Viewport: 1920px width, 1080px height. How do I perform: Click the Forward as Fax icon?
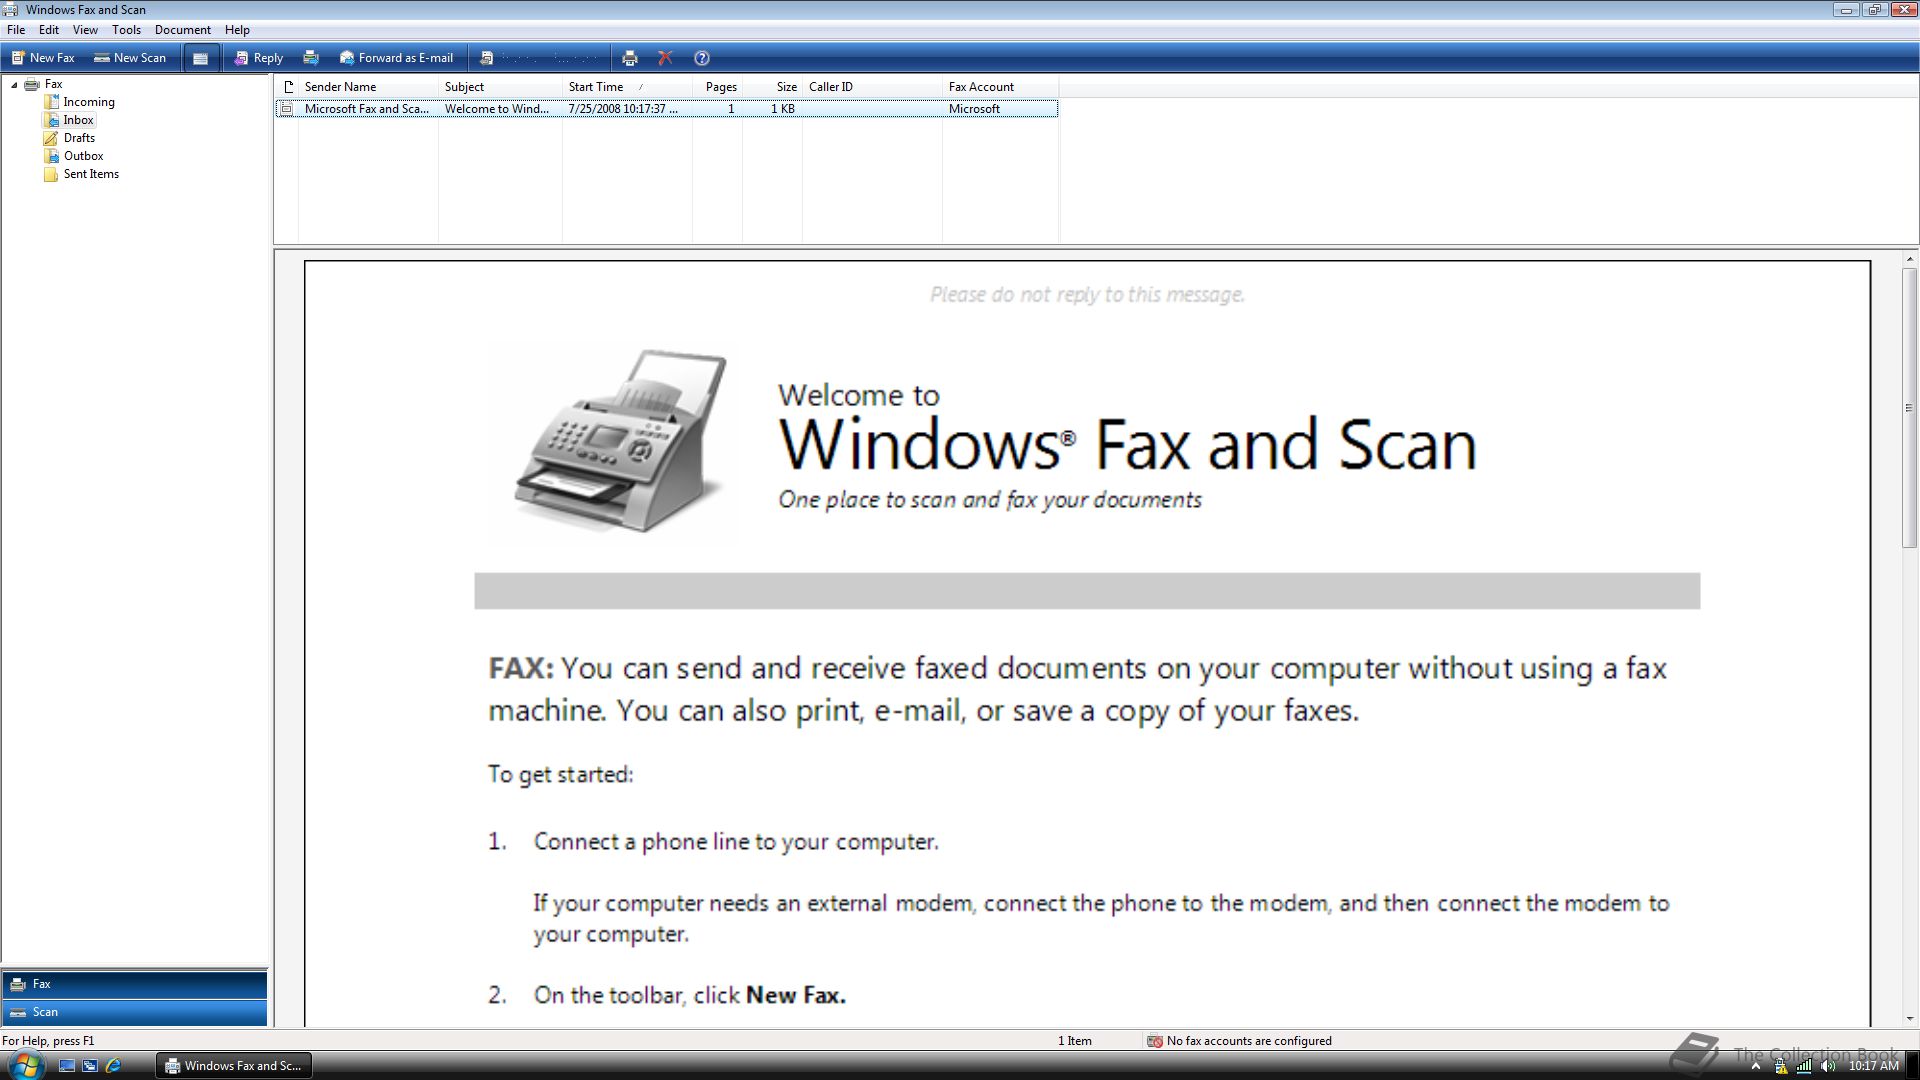pos(311,58)
